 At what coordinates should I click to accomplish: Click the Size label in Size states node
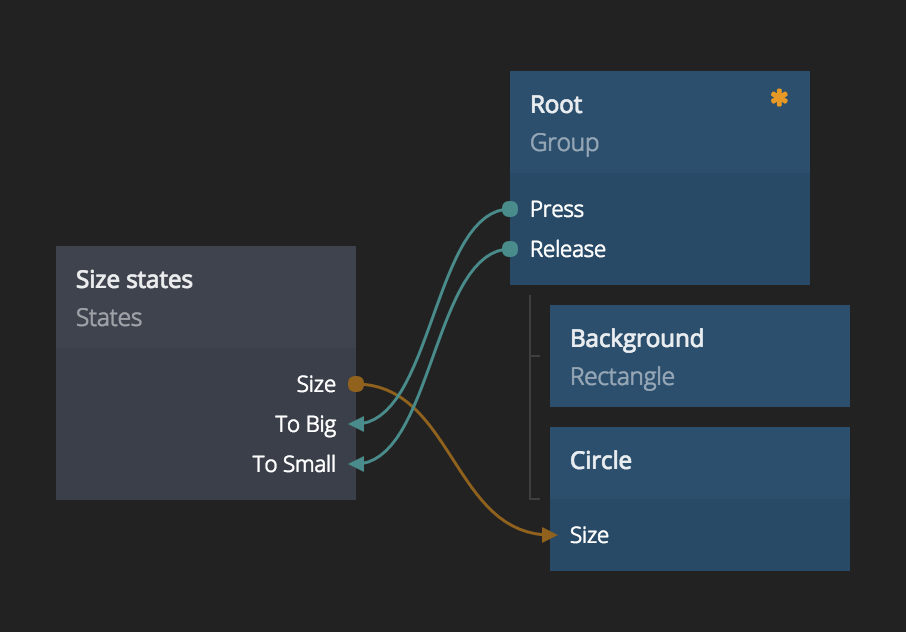pos(316,384)
